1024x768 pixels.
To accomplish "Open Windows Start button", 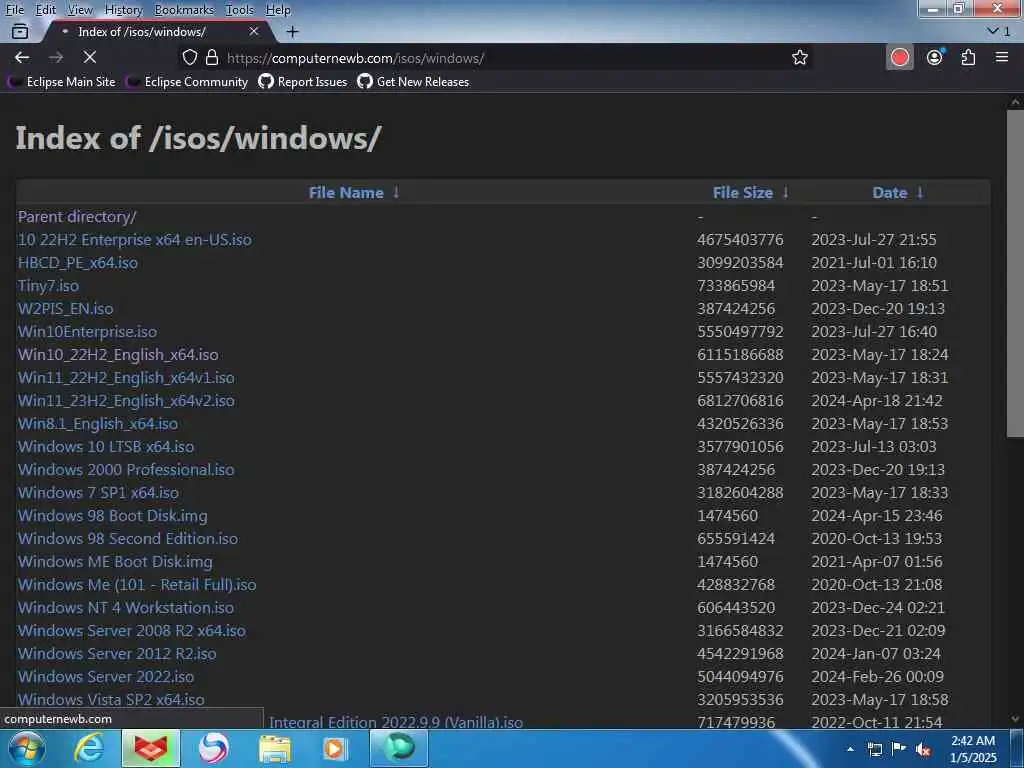I will [26, 749].
